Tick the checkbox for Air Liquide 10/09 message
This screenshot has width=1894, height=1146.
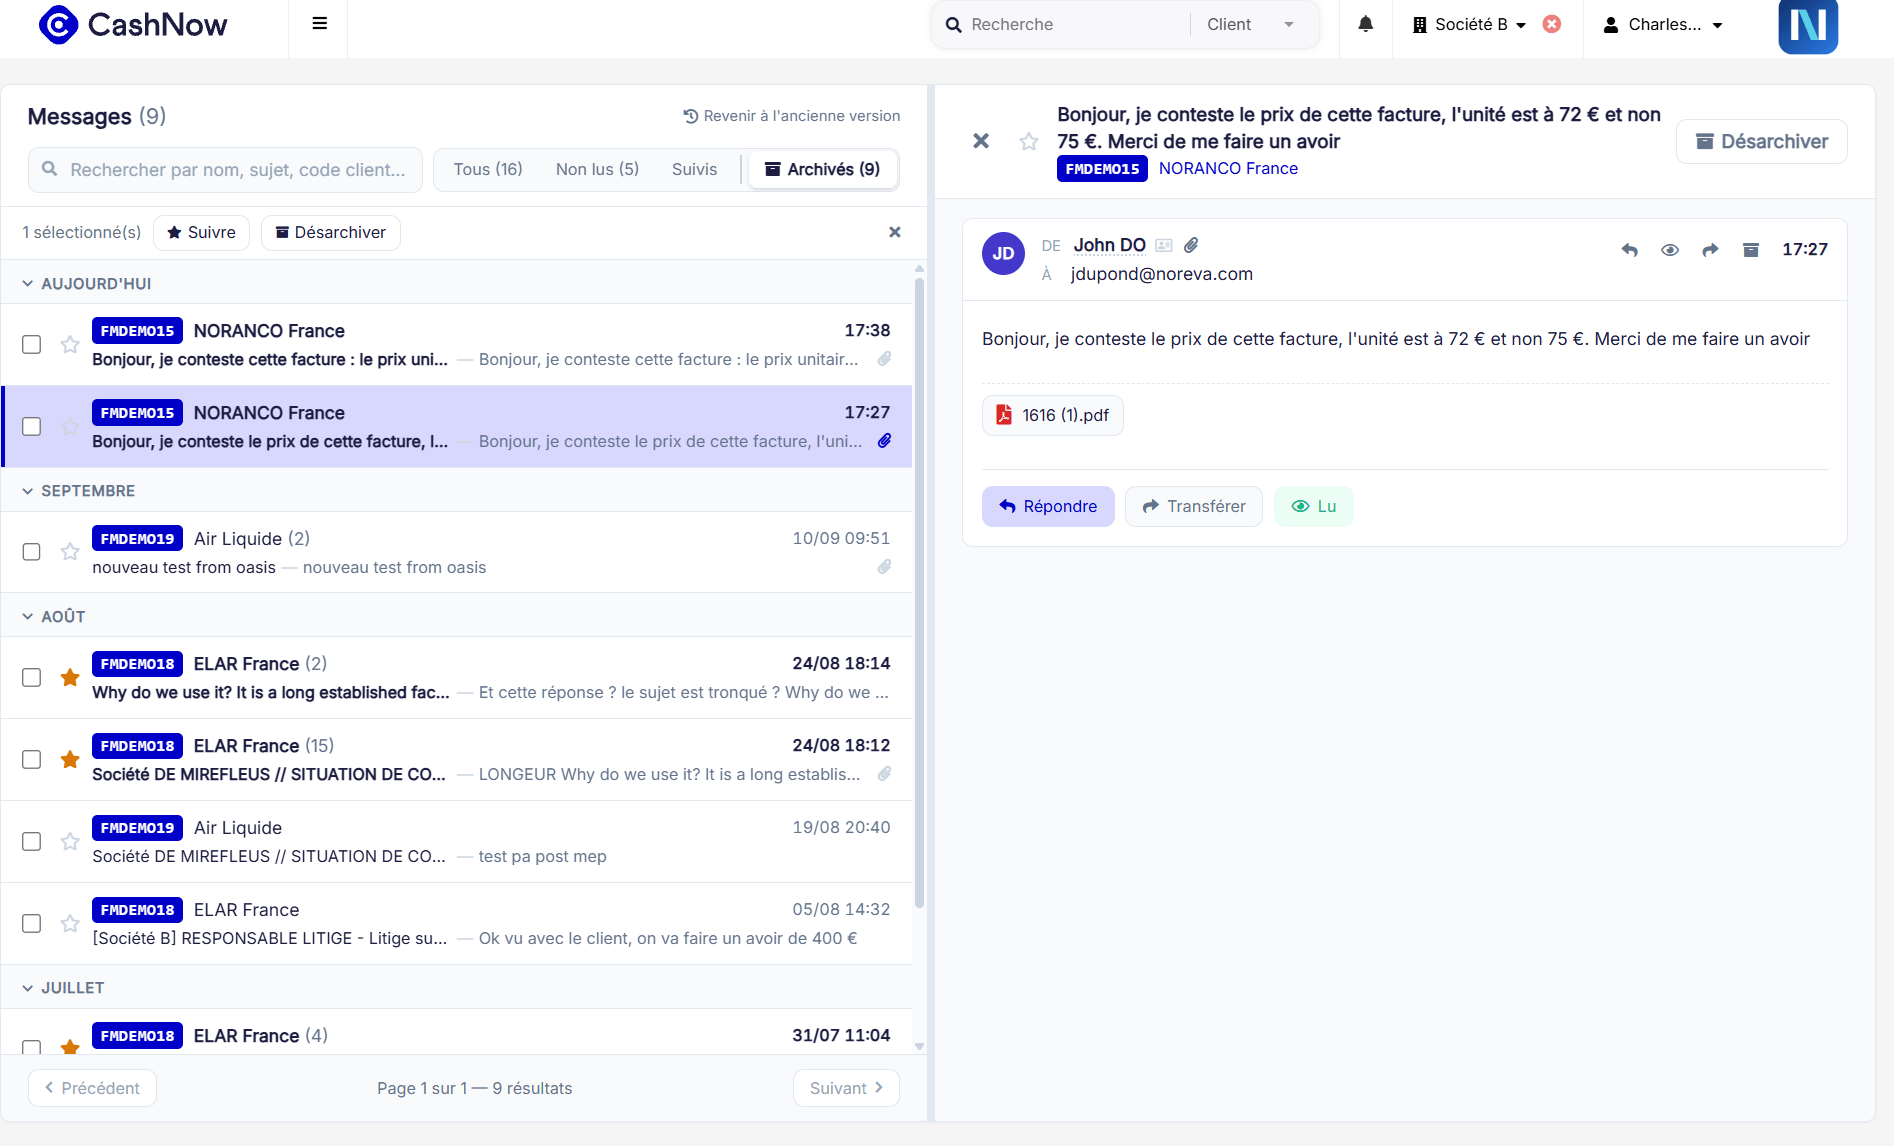(x=32, y=552)
